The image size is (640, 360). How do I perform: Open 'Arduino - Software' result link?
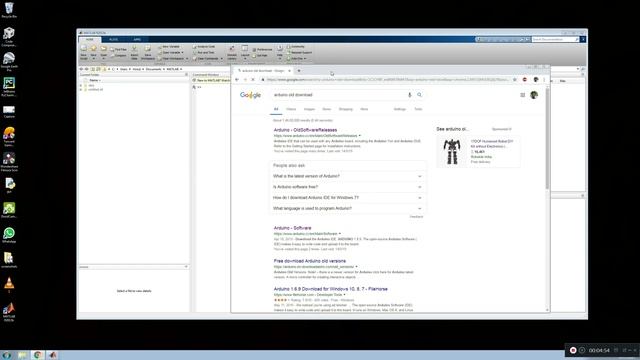[x=292, y=228]
